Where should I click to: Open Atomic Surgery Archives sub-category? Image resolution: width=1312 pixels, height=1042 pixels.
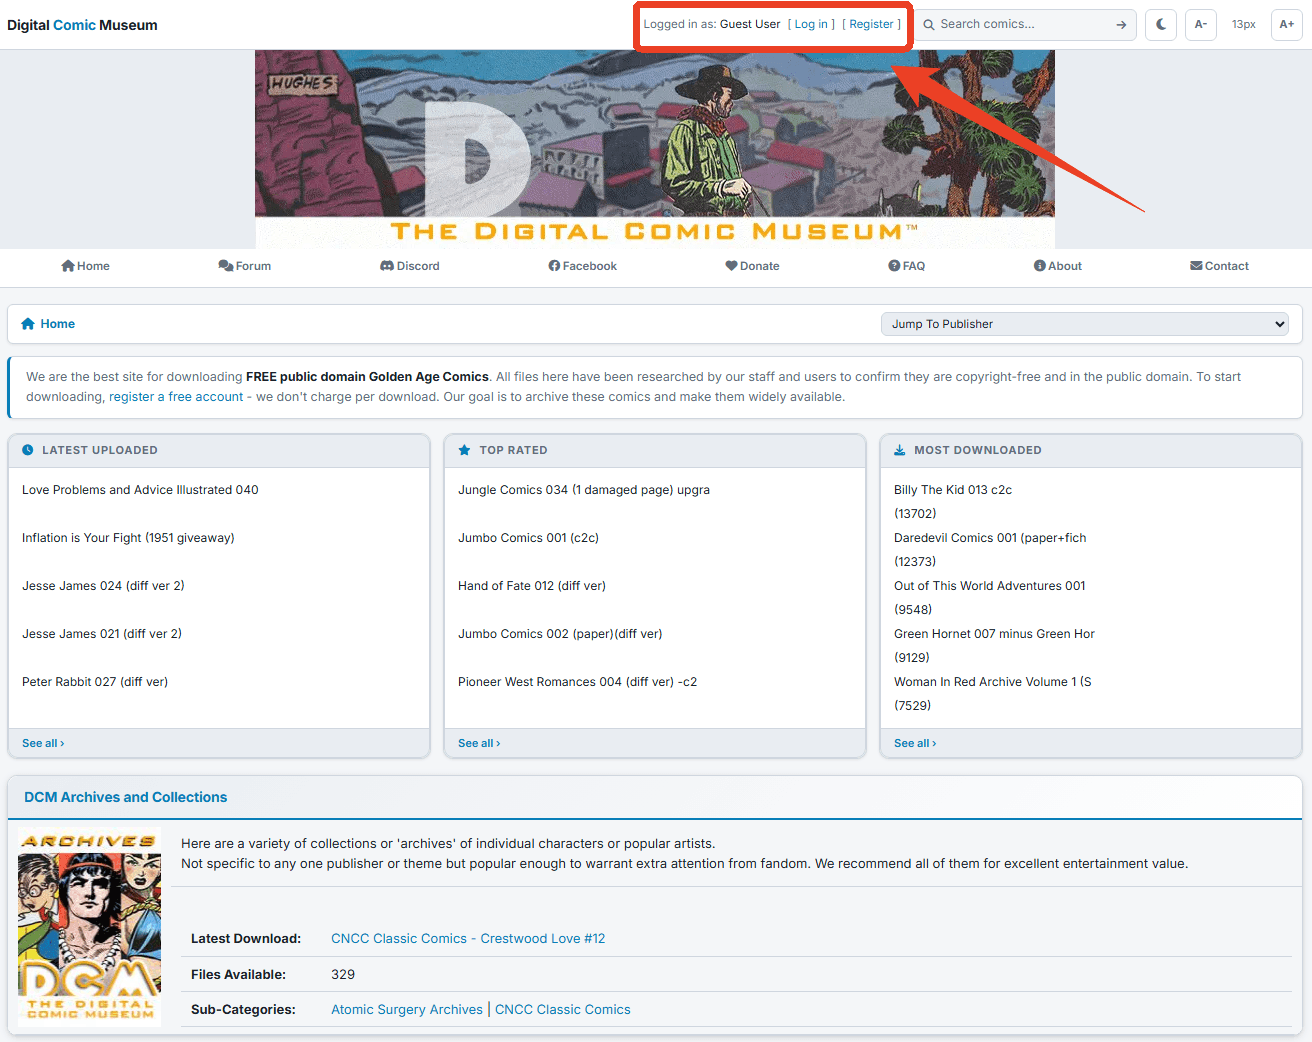pyautogui.click(x=407, y=1010)
